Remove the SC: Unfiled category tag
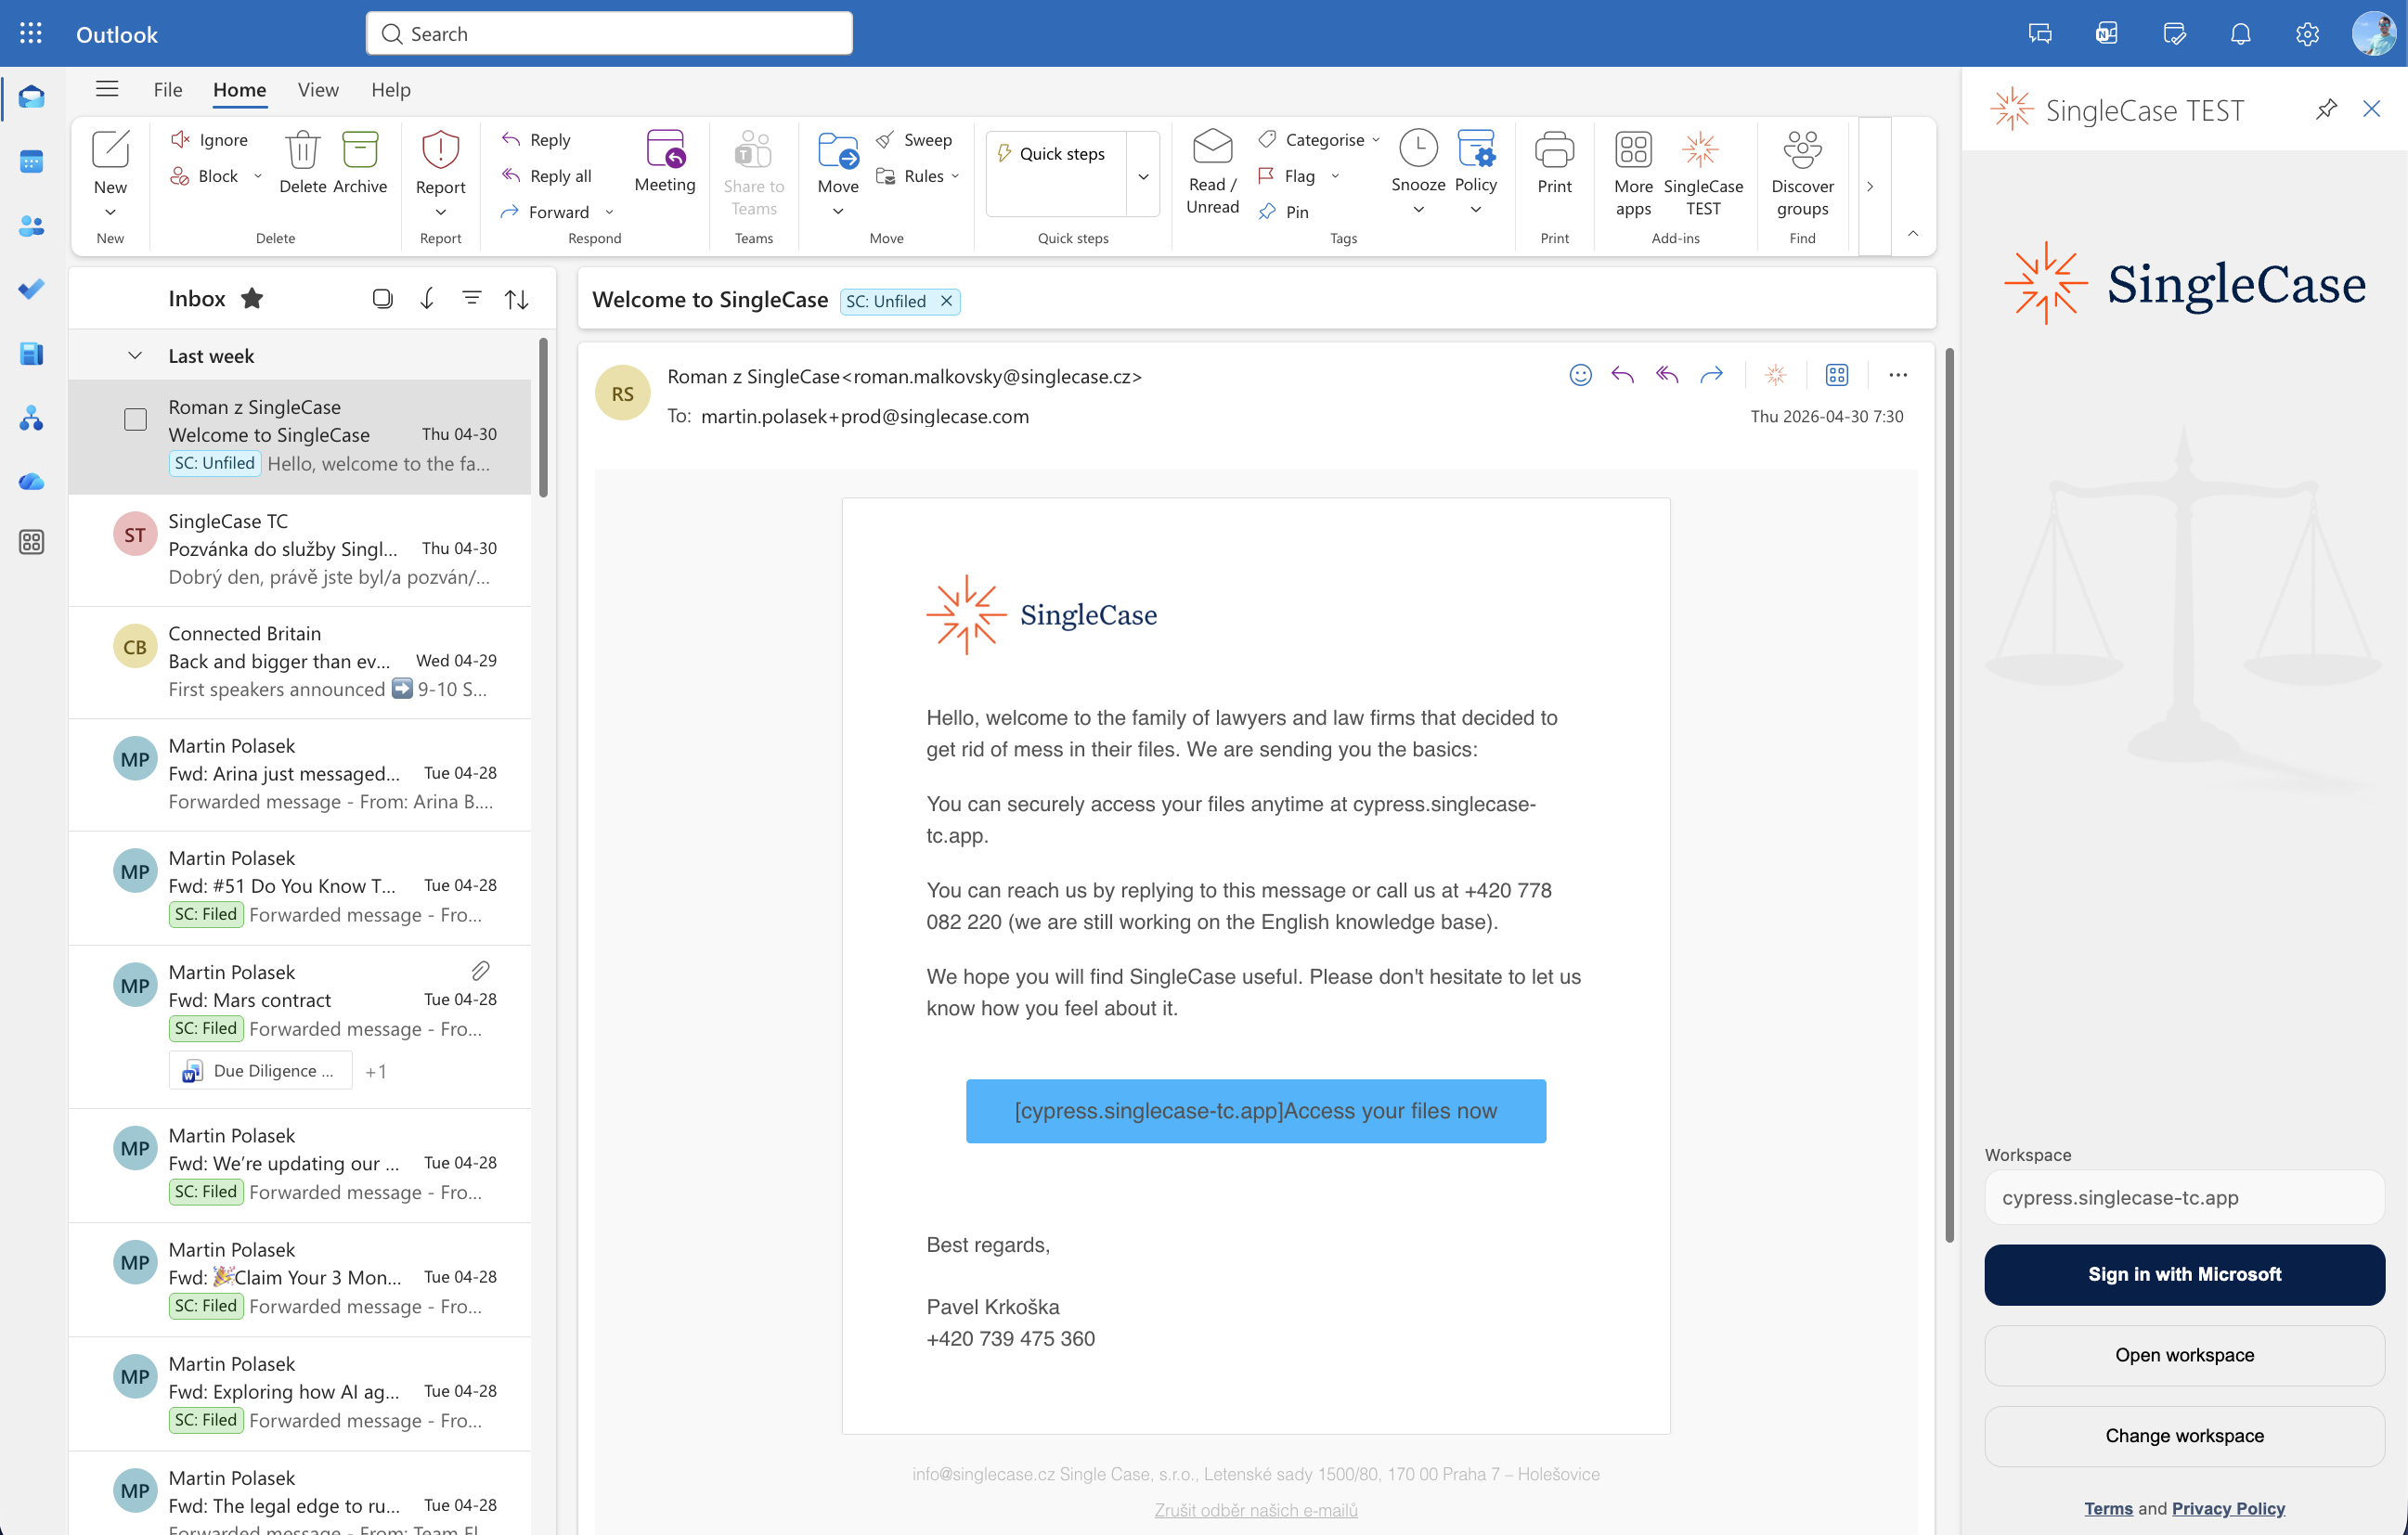The image size is (2408, 1535). tap(946, 300)
